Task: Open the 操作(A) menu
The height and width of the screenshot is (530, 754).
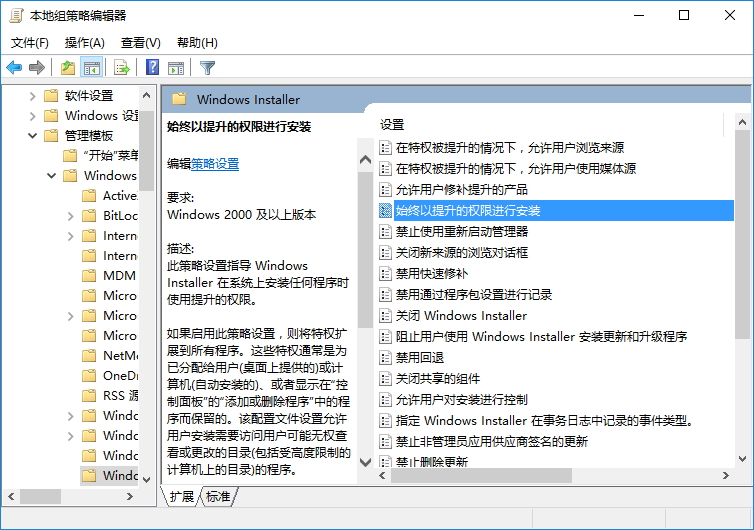Action: click(x=85, y=43)
